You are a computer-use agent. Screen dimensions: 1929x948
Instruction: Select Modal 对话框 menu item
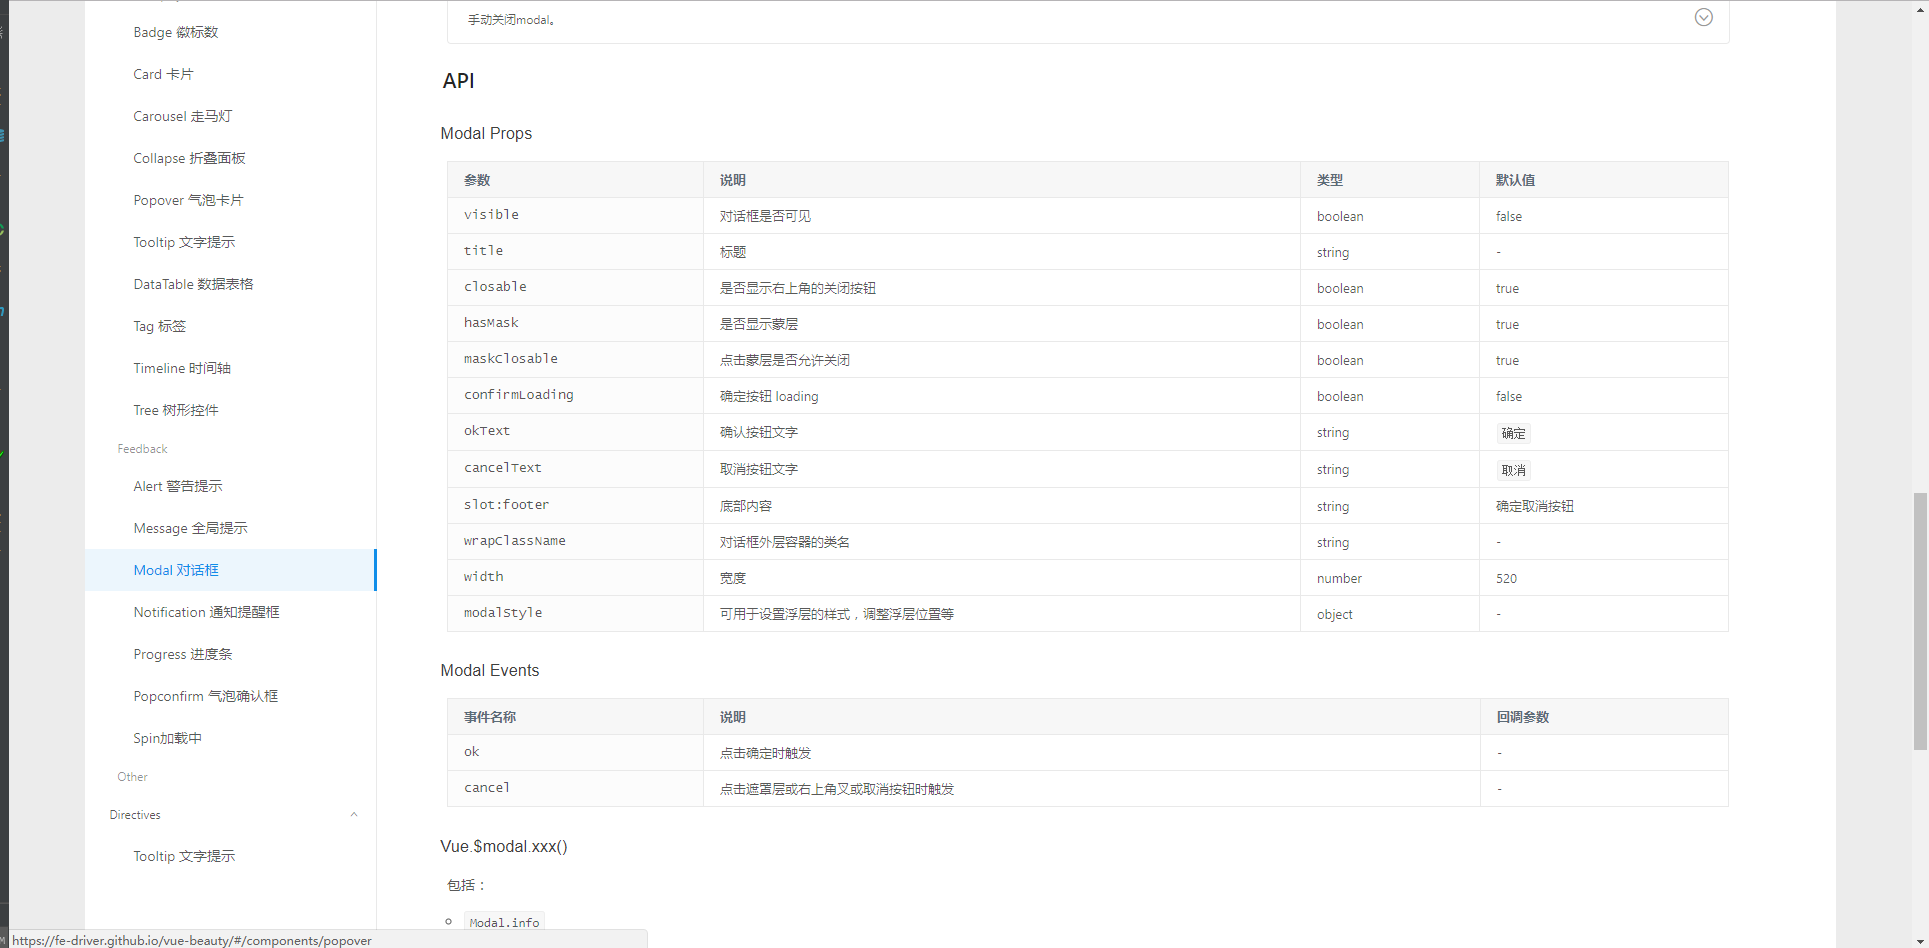pos(230,570)
